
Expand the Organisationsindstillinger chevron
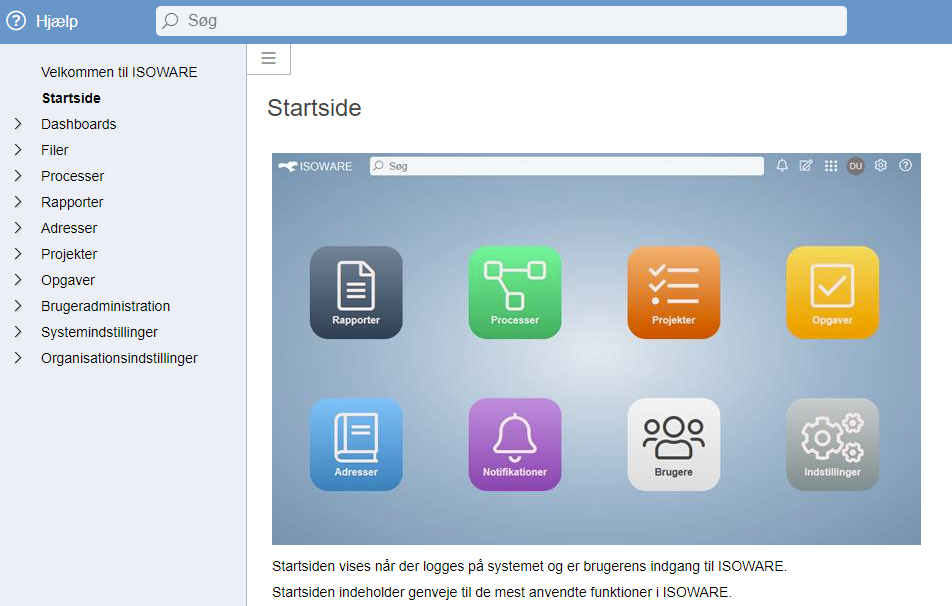(18, 358)
